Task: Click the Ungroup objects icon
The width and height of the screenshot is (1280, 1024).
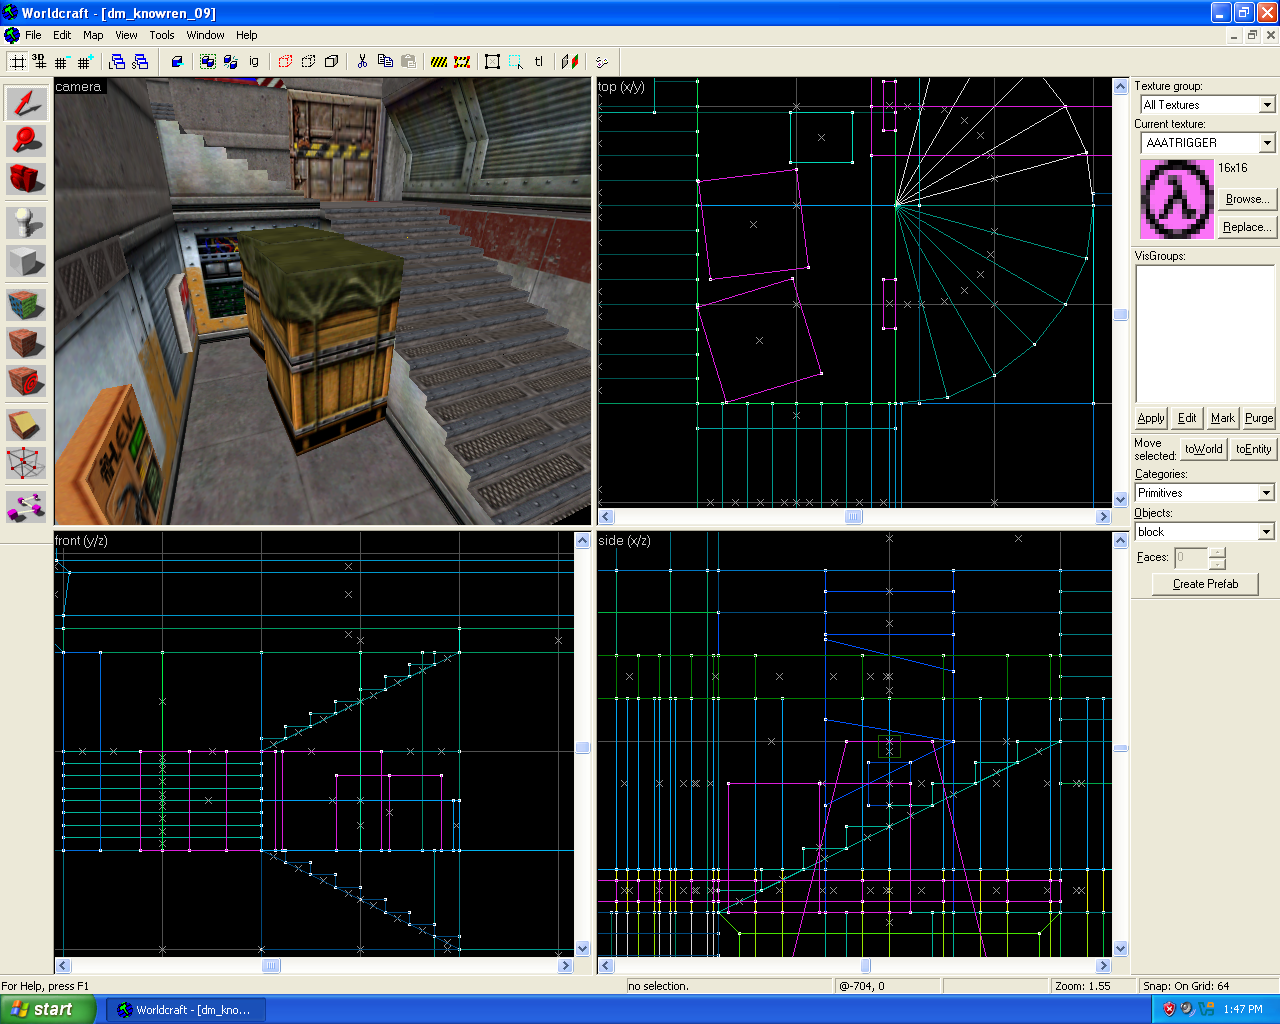Action: (230, 61)
